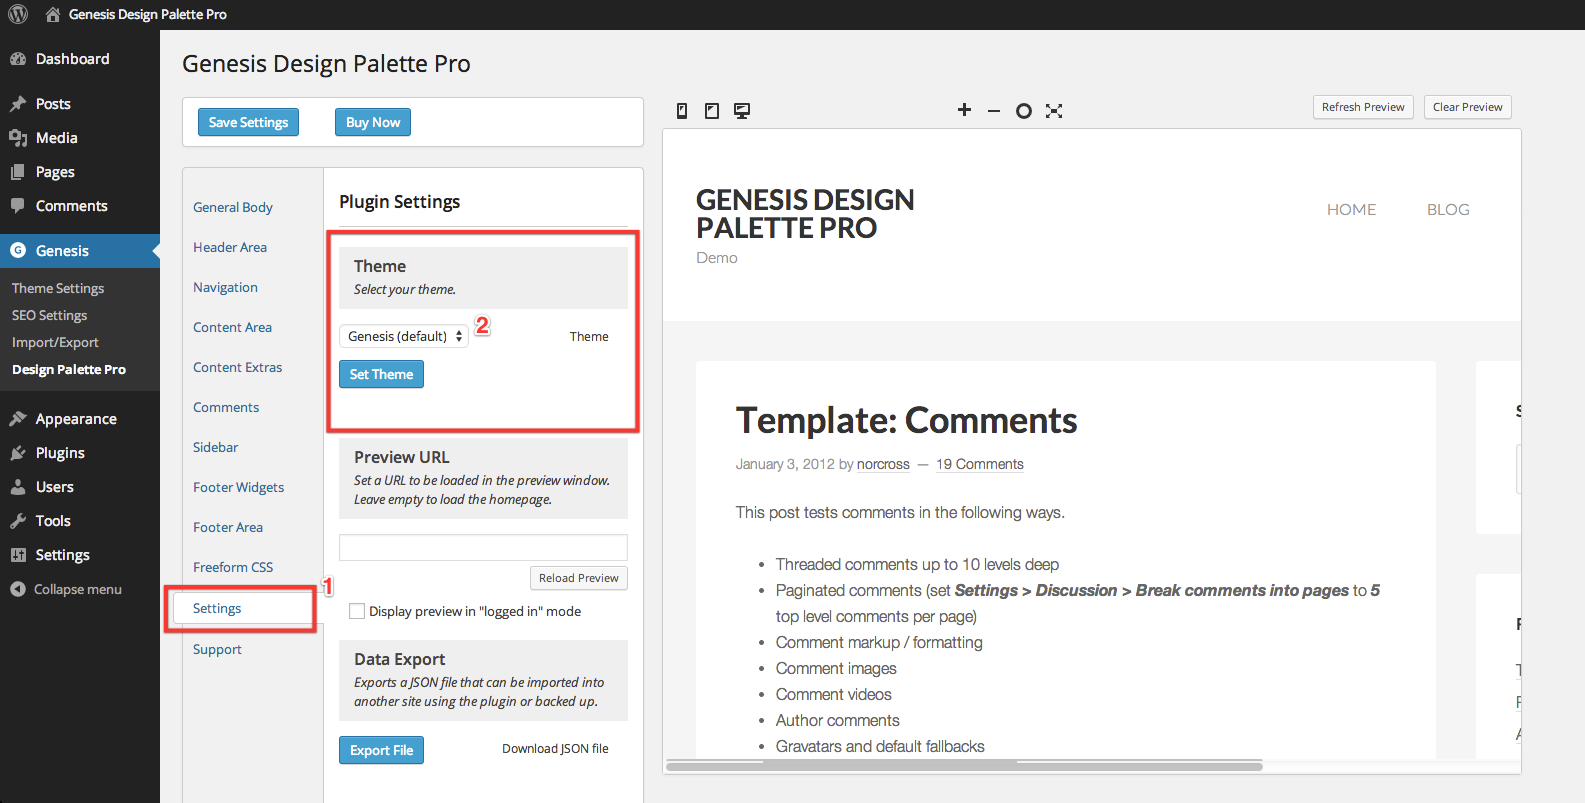Click Set Theme button
1585x803 pixels.
[x=381, y=374]
